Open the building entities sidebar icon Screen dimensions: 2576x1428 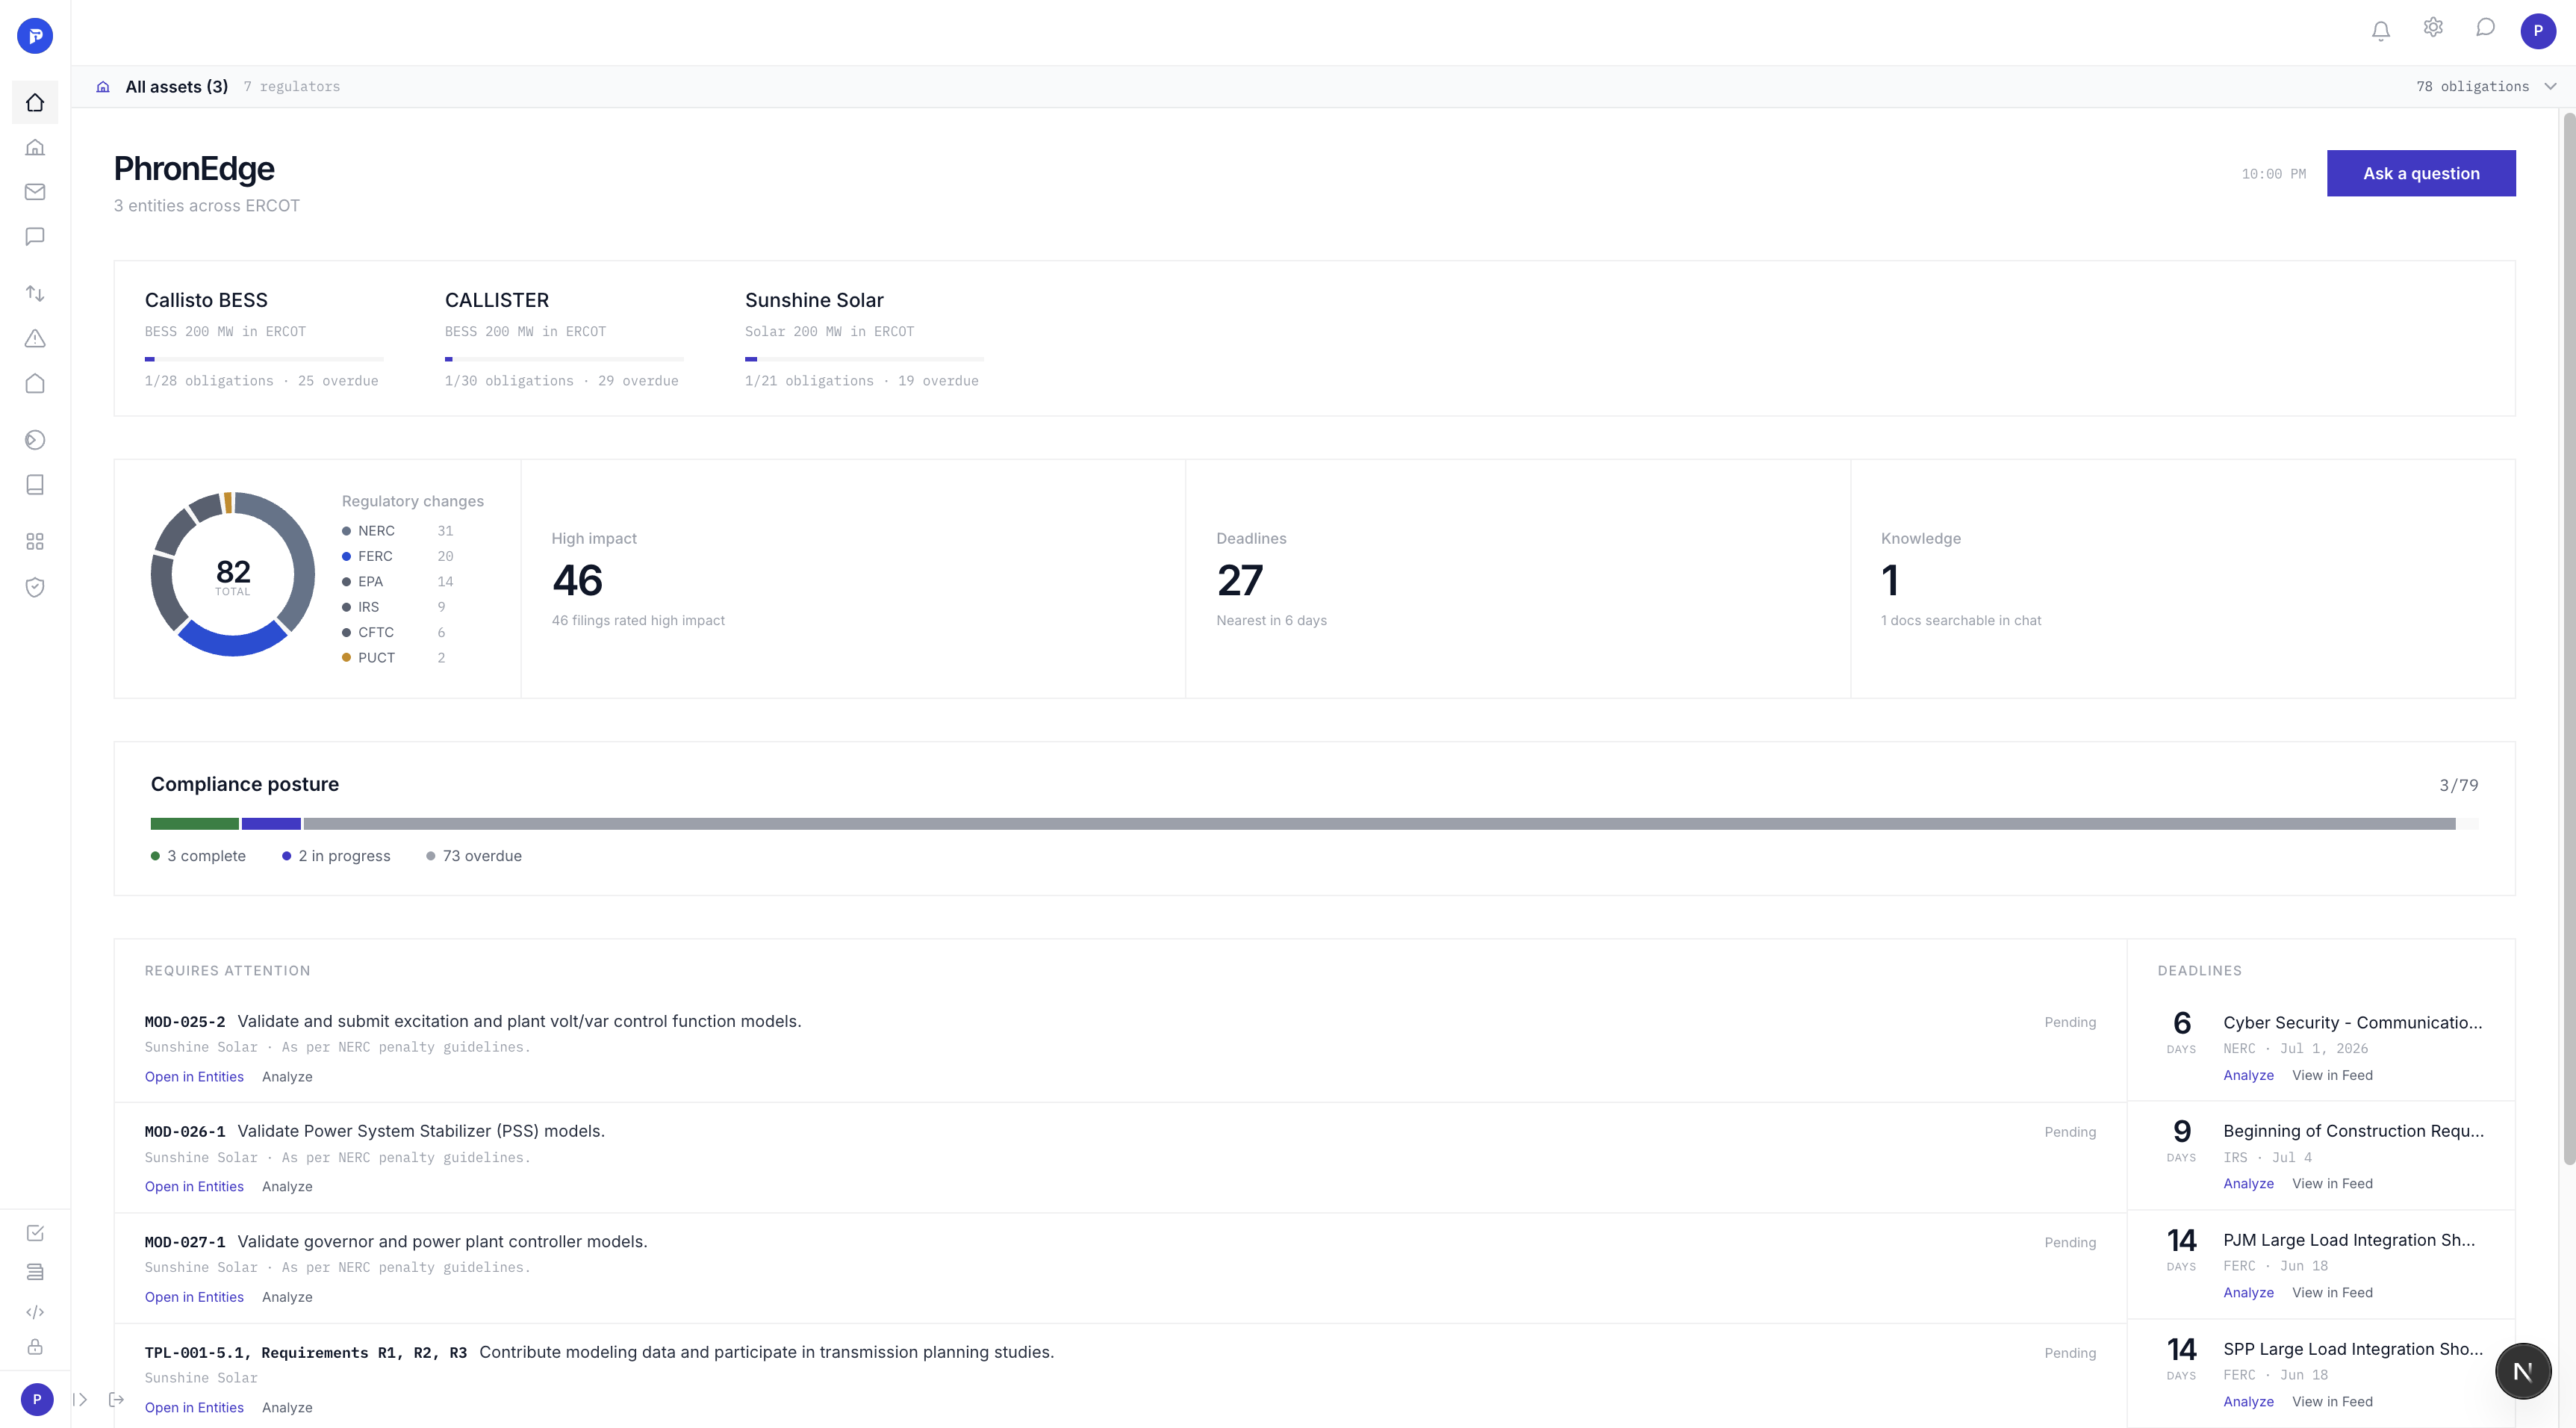click(35, 147)
